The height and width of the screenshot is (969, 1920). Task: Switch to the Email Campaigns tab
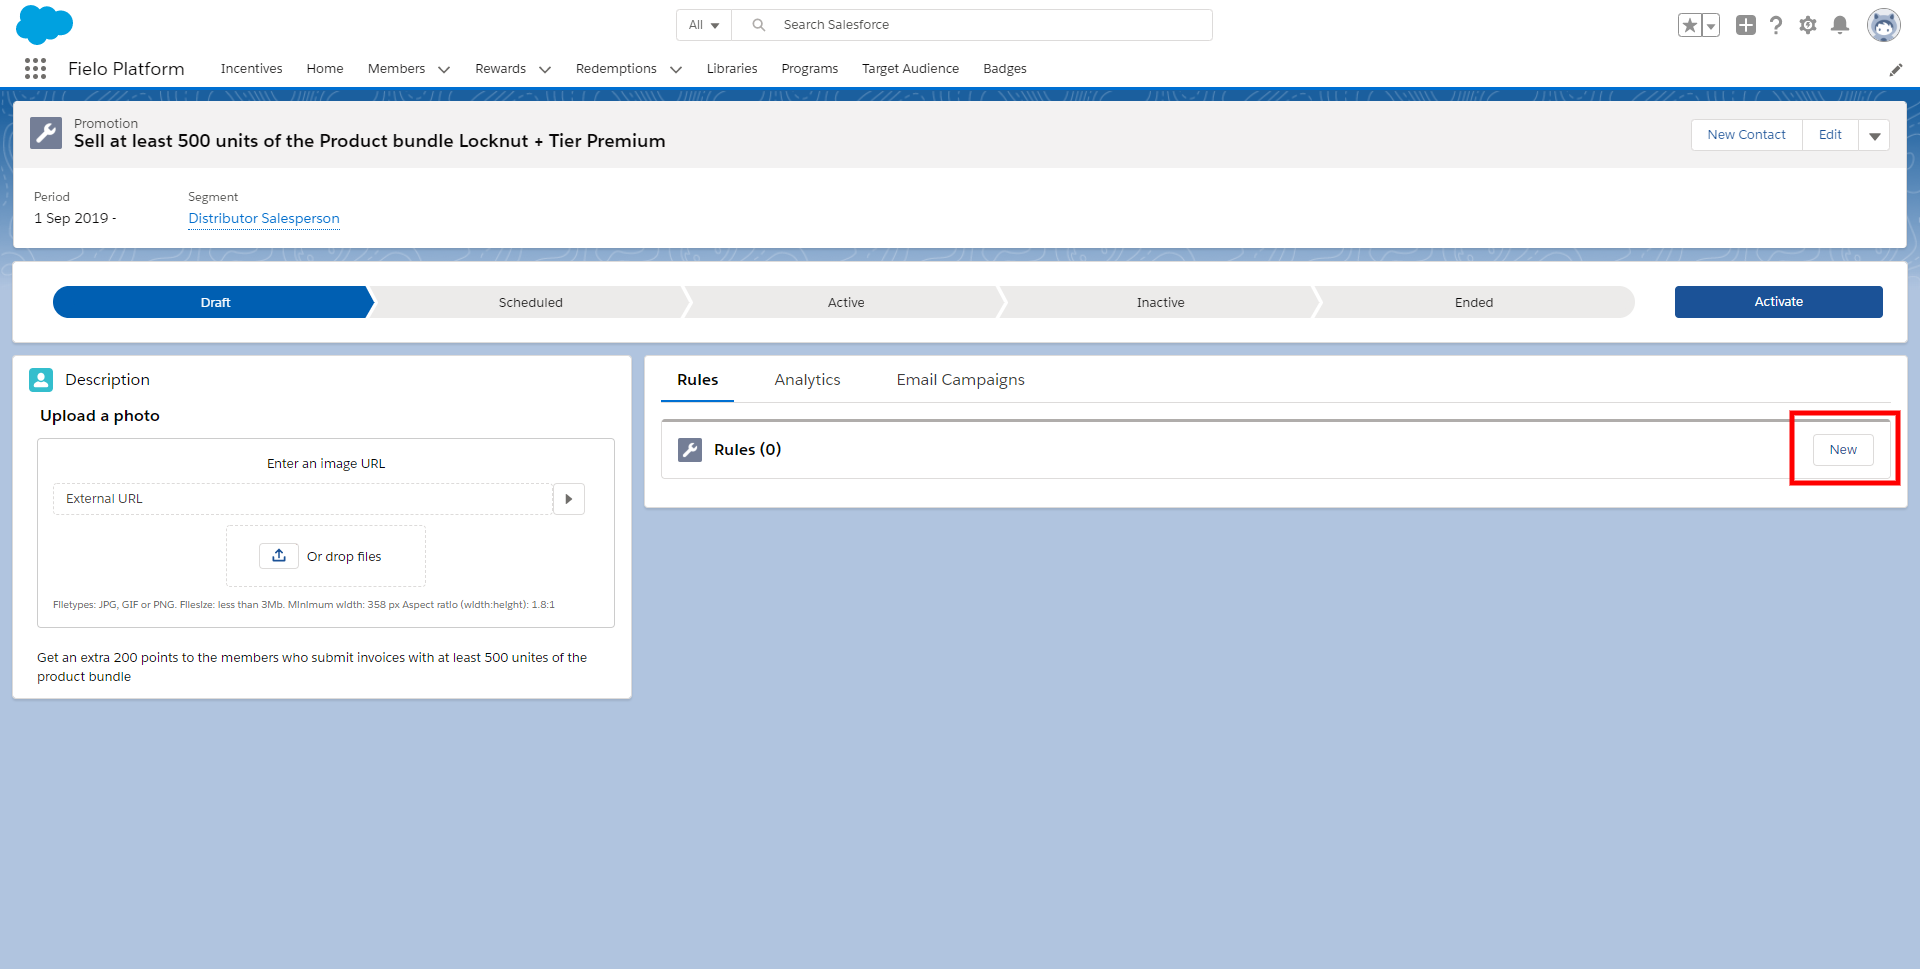click(x=960, y=380)
